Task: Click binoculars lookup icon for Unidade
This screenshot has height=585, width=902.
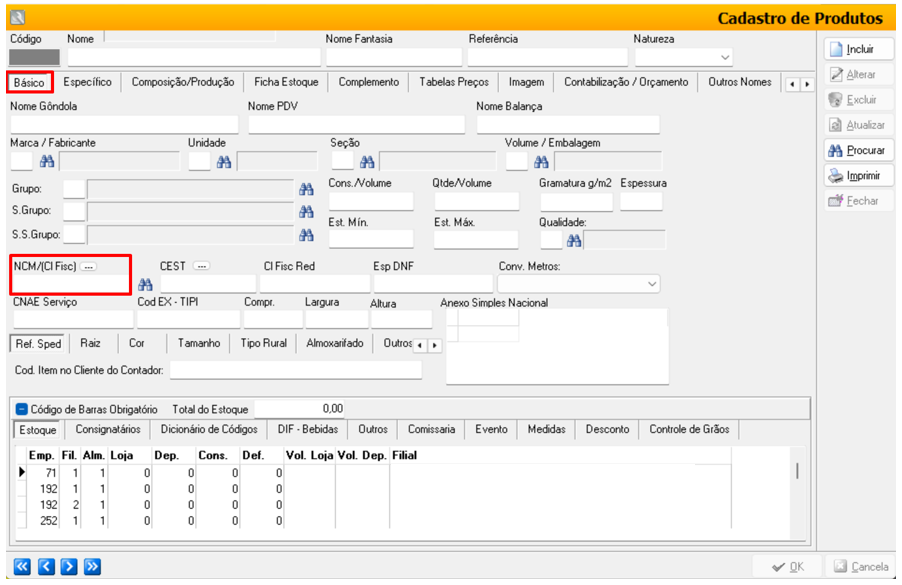Action: click(x=224, y=162)
